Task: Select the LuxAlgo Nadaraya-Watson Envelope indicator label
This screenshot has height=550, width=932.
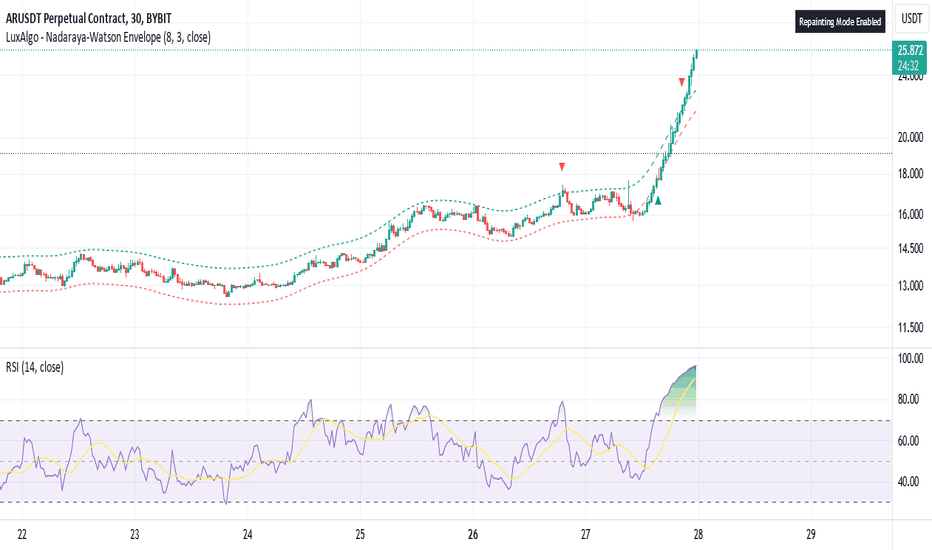Action: coord(108,37)
